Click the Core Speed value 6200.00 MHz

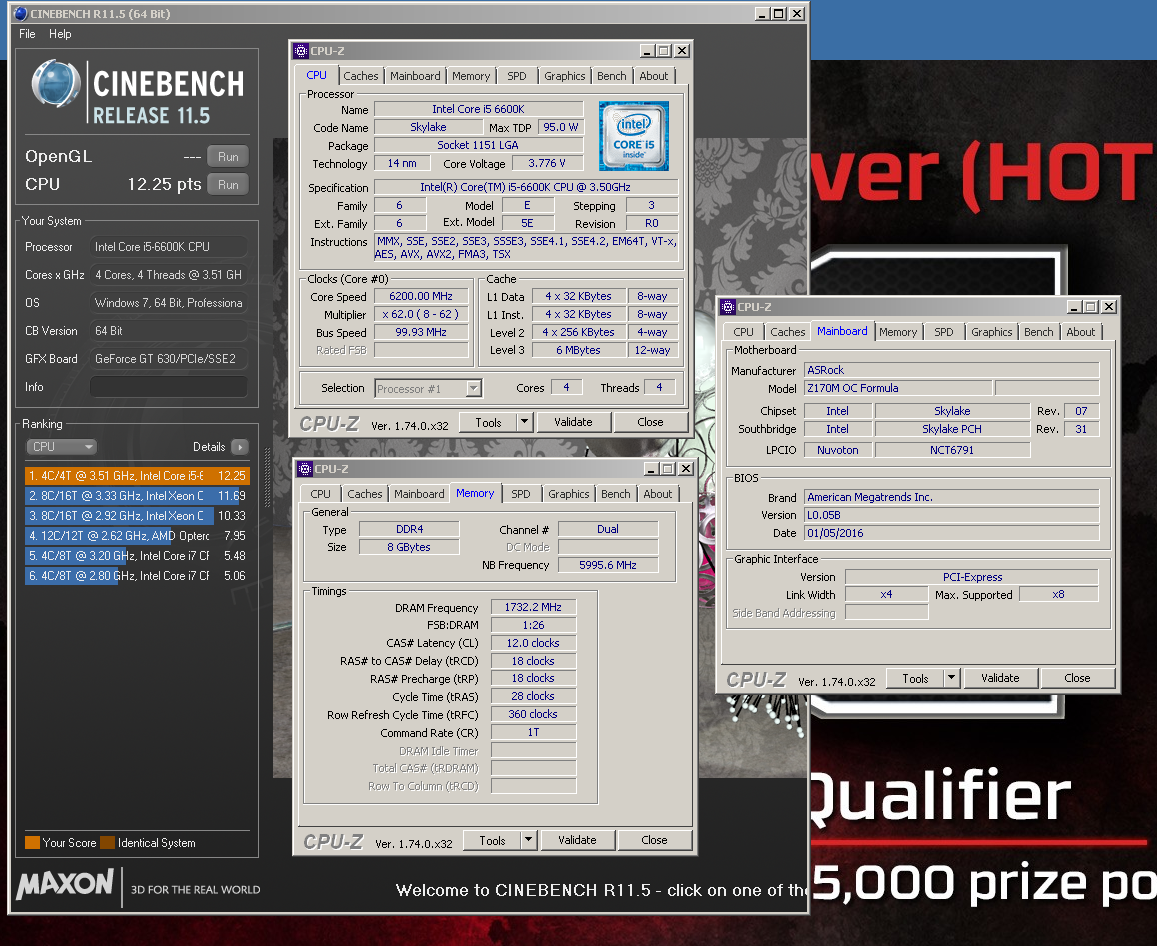tap(421, 296)
